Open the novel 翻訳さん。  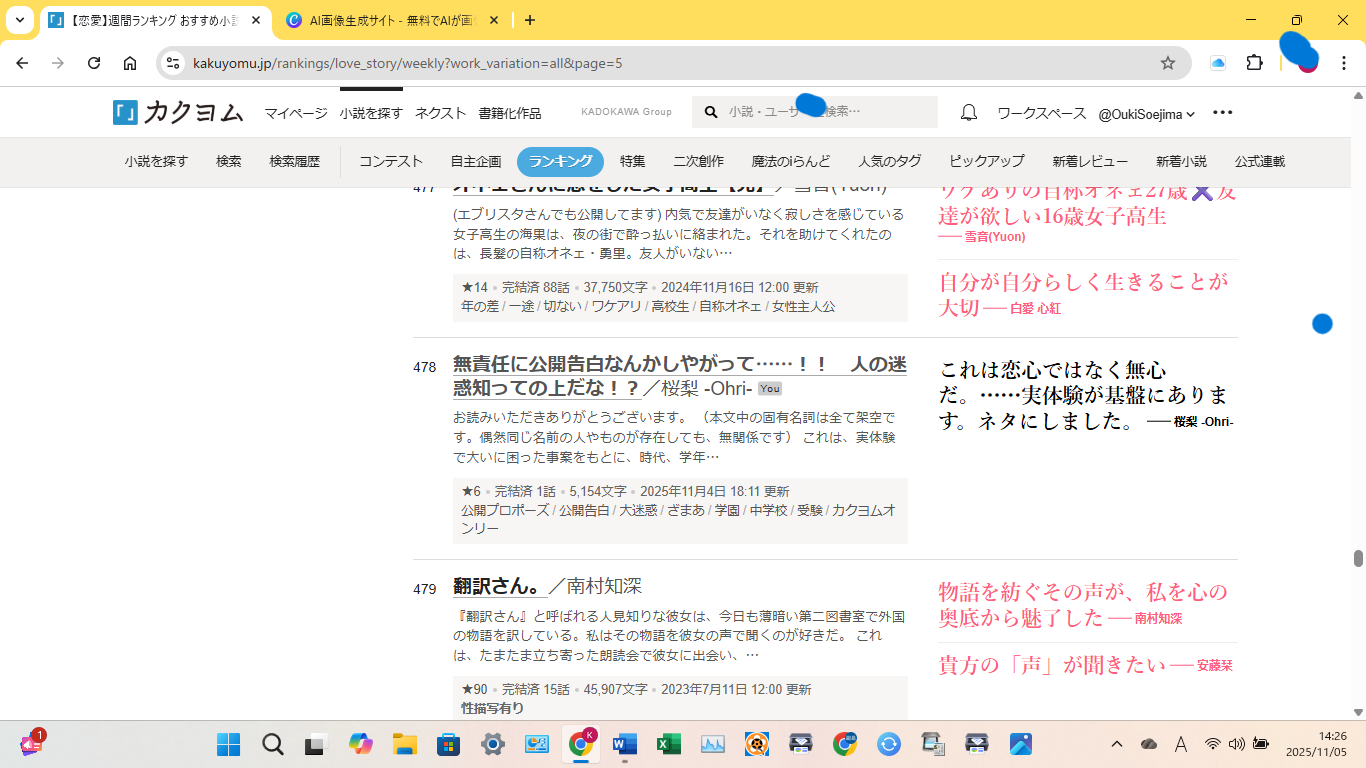click(497, 586)
